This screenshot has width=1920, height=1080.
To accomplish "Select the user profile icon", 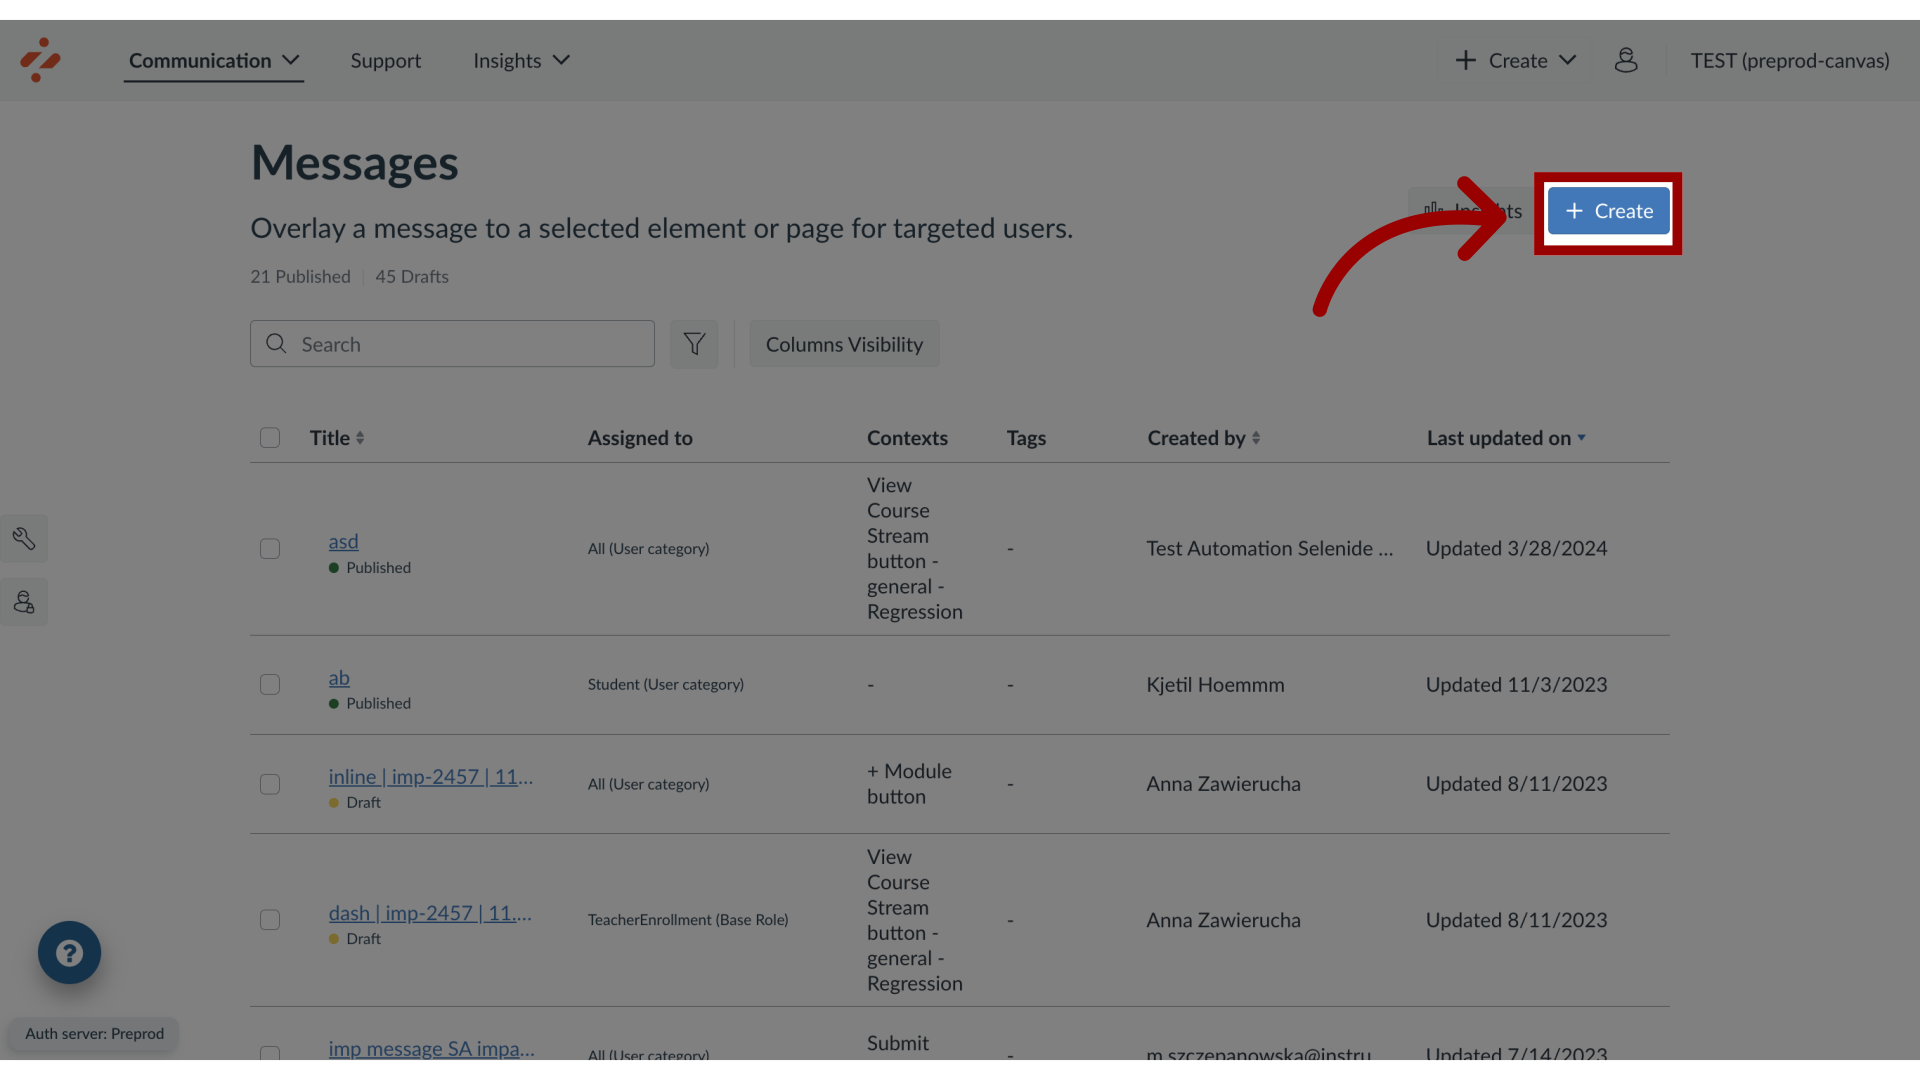I will [x=1626, y=59].
